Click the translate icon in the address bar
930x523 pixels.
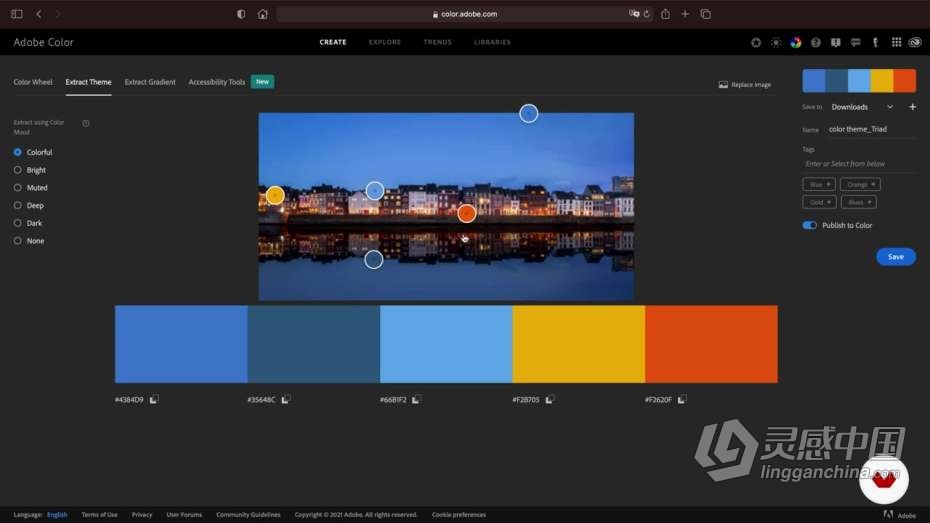point(634,14)
